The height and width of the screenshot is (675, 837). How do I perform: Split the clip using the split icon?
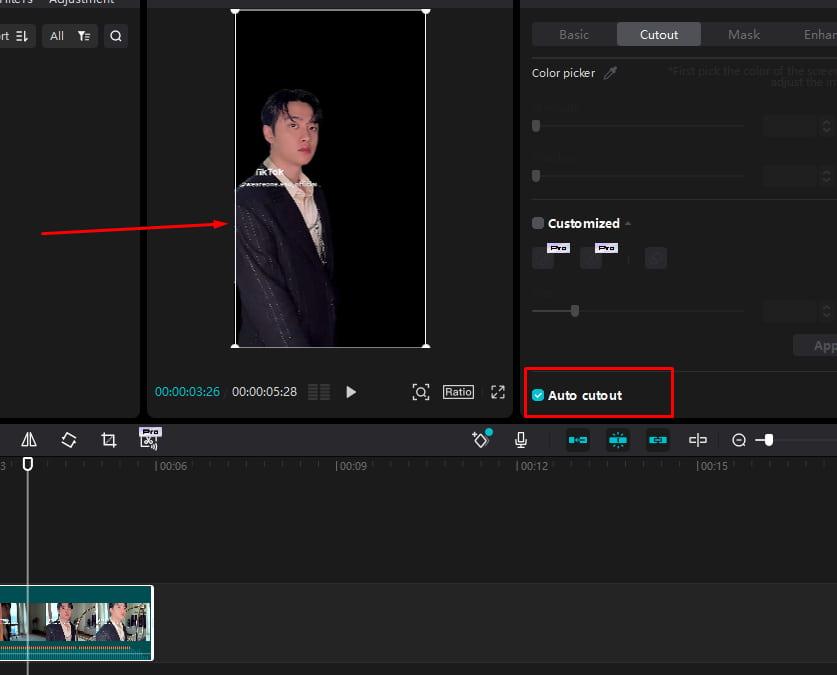pyautogui.click(x=696, y=439)
